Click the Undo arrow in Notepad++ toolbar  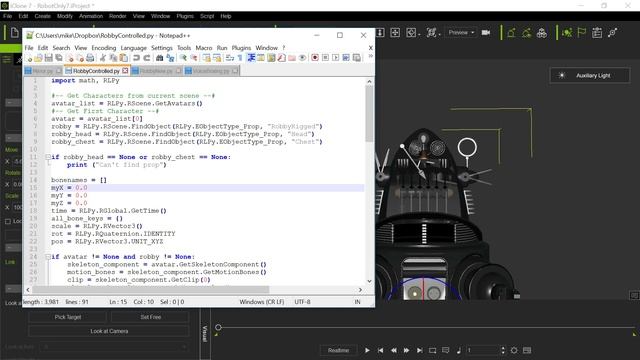point(136,58)
